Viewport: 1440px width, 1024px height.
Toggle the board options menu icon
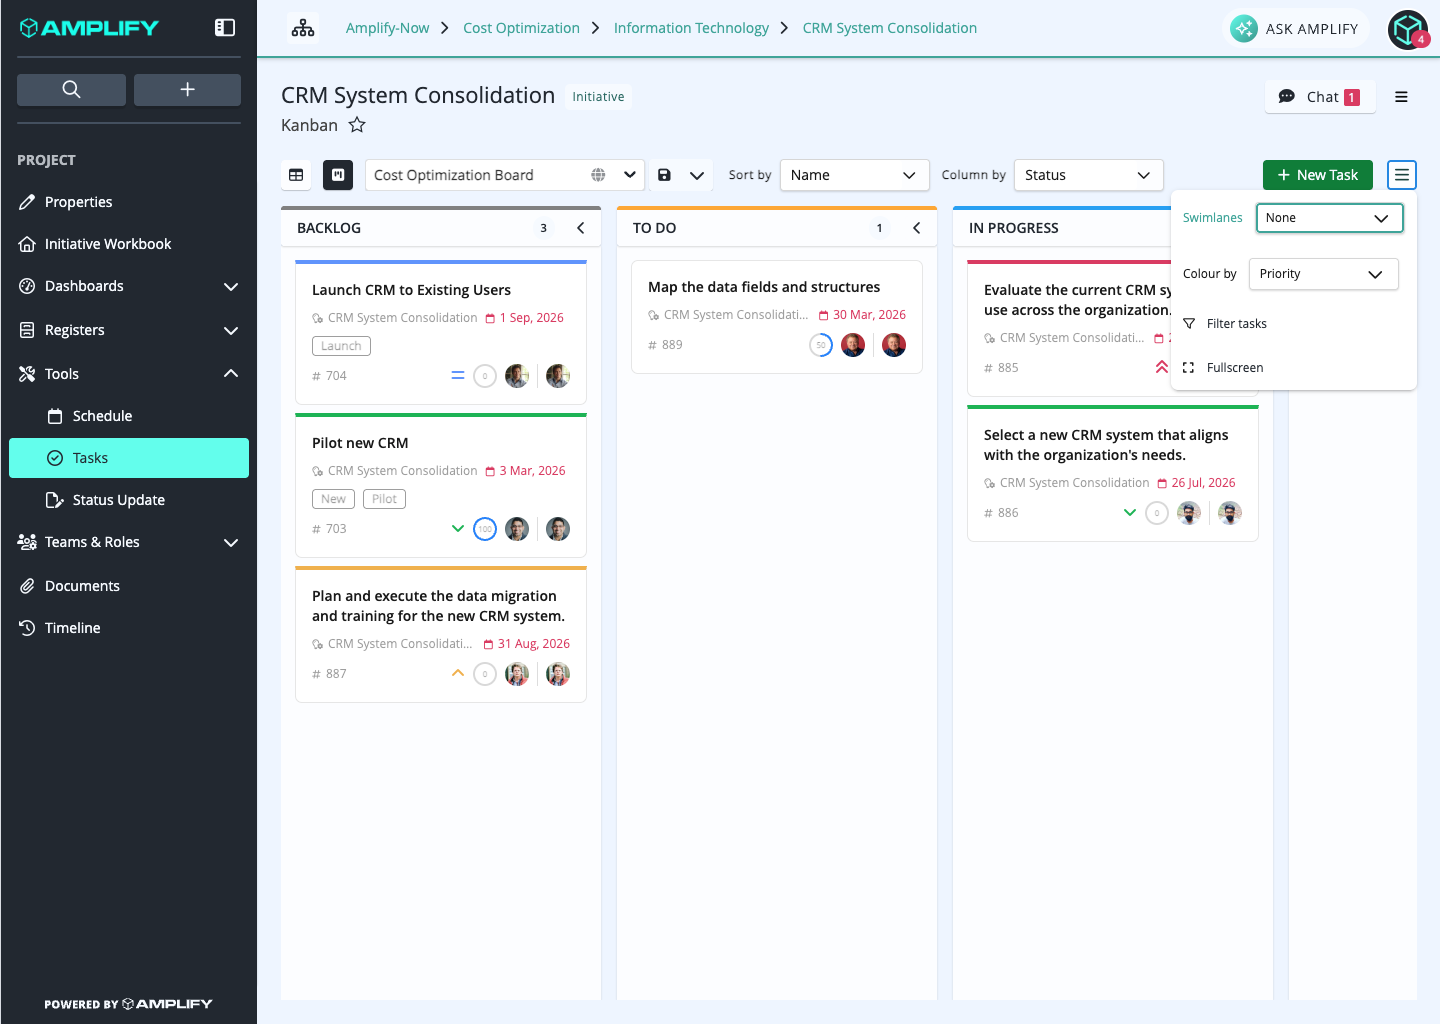click(x=1402, y=175)
